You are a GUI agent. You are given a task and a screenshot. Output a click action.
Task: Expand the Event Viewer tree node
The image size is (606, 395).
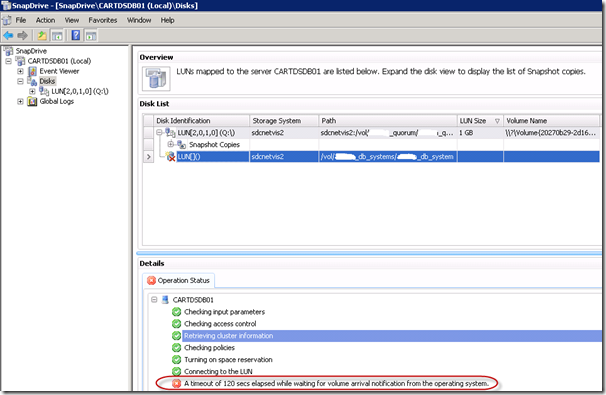20,71
